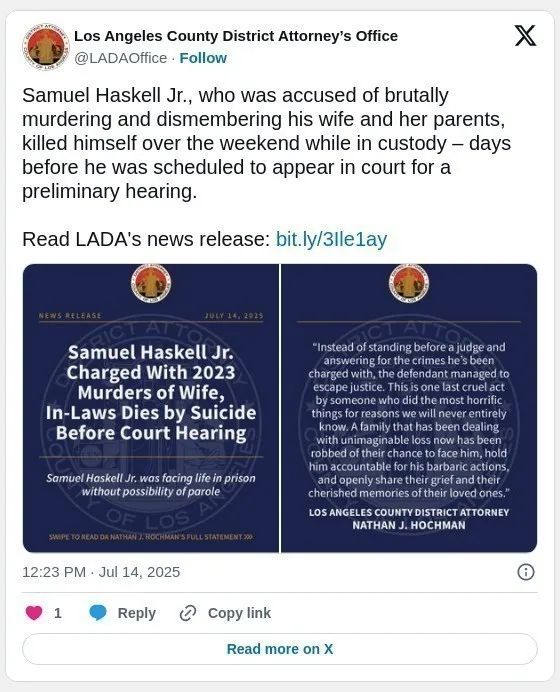This screenshot has height=692, width=560.
Task: Click the Reply label
Action: pyautogui.click(x=136, y=613)
